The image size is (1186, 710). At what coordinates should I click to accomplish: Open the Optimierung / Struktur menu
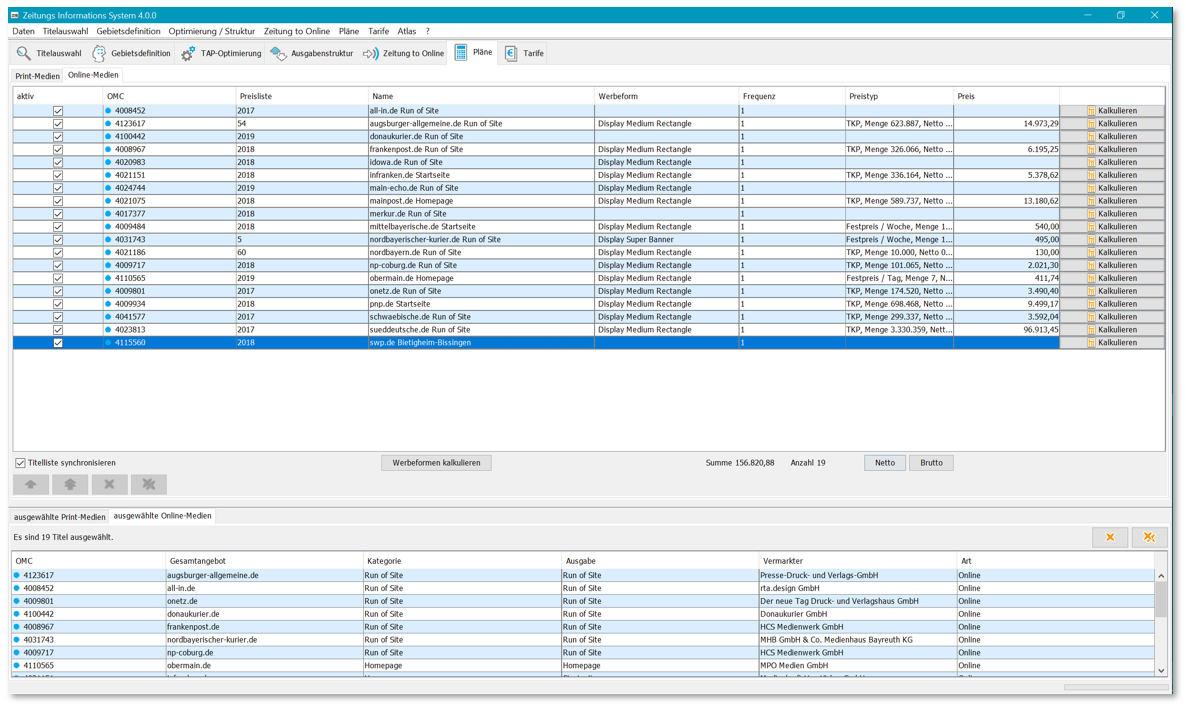click(x=211, y=32)
